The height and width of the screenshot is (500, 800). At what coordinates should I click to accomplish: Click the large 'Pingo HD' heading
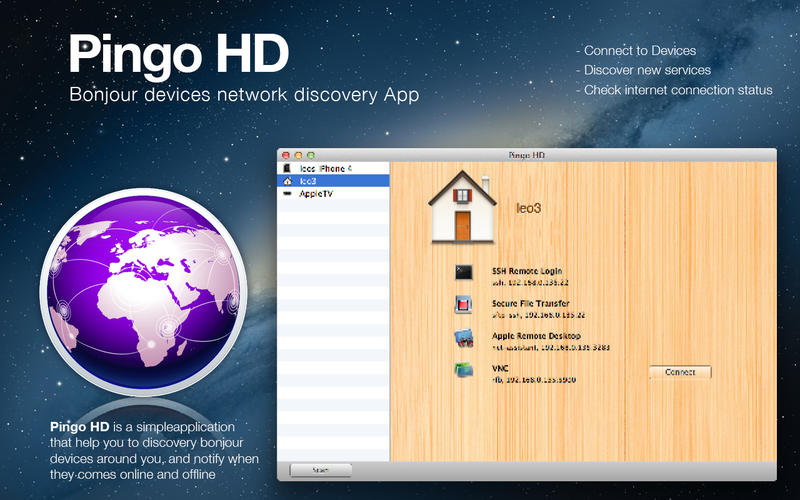[x=179, y=55]
